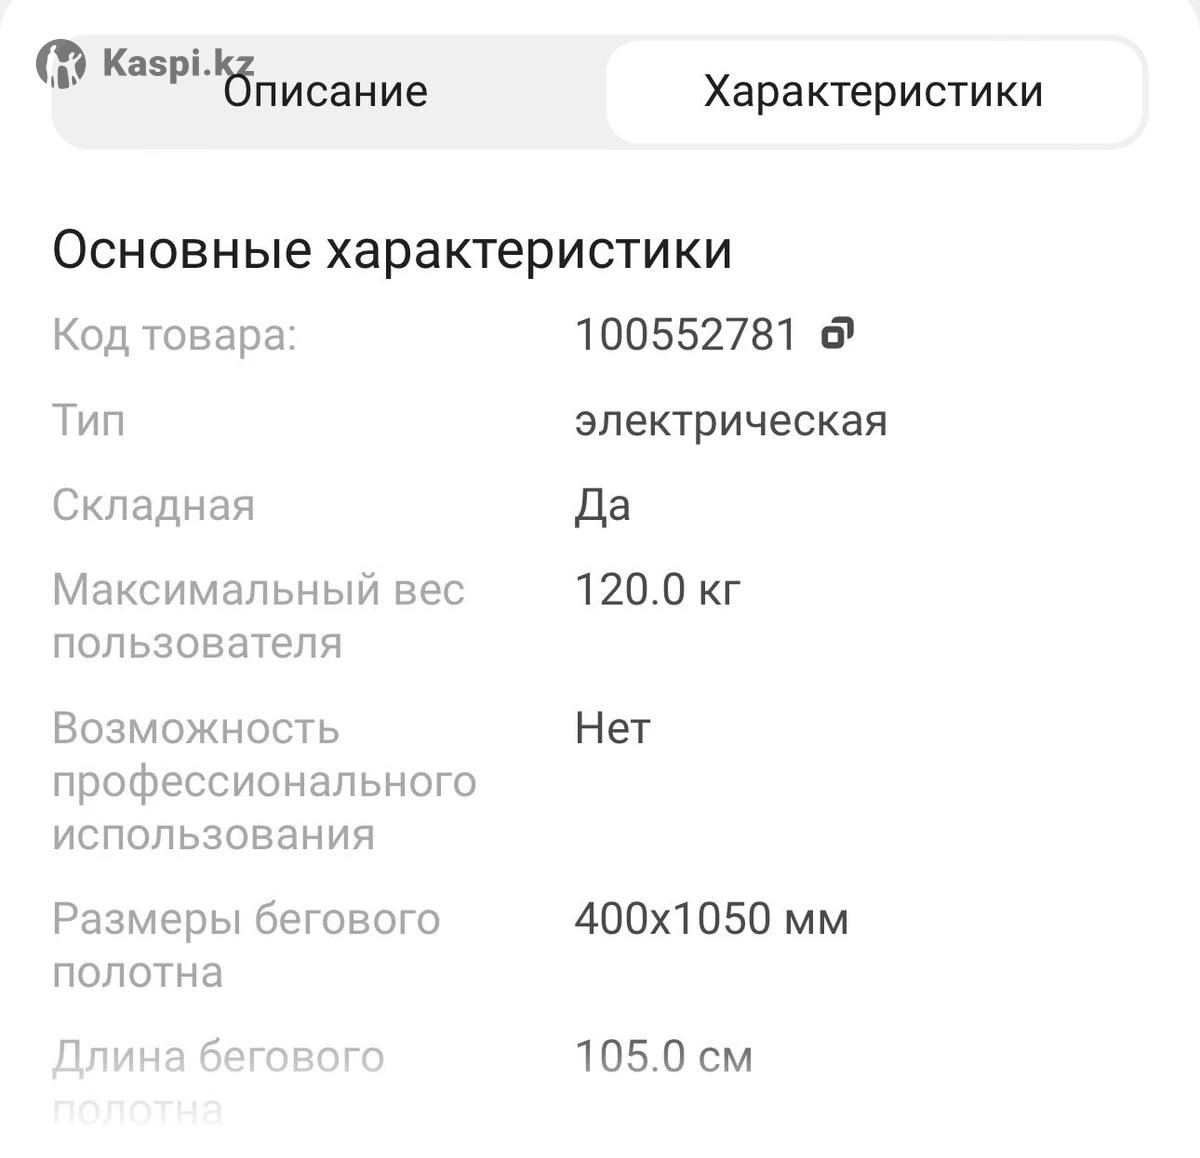The image size is (1200, 1158).
Task: Click the Kaspi.kz round logo icon
Action: 61,64
